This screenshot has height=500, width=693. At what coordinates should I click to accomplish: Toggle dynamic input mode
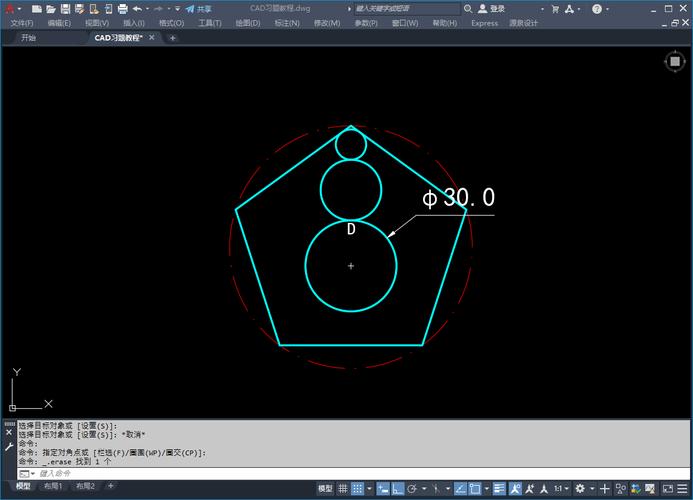[x=383, y=489]
